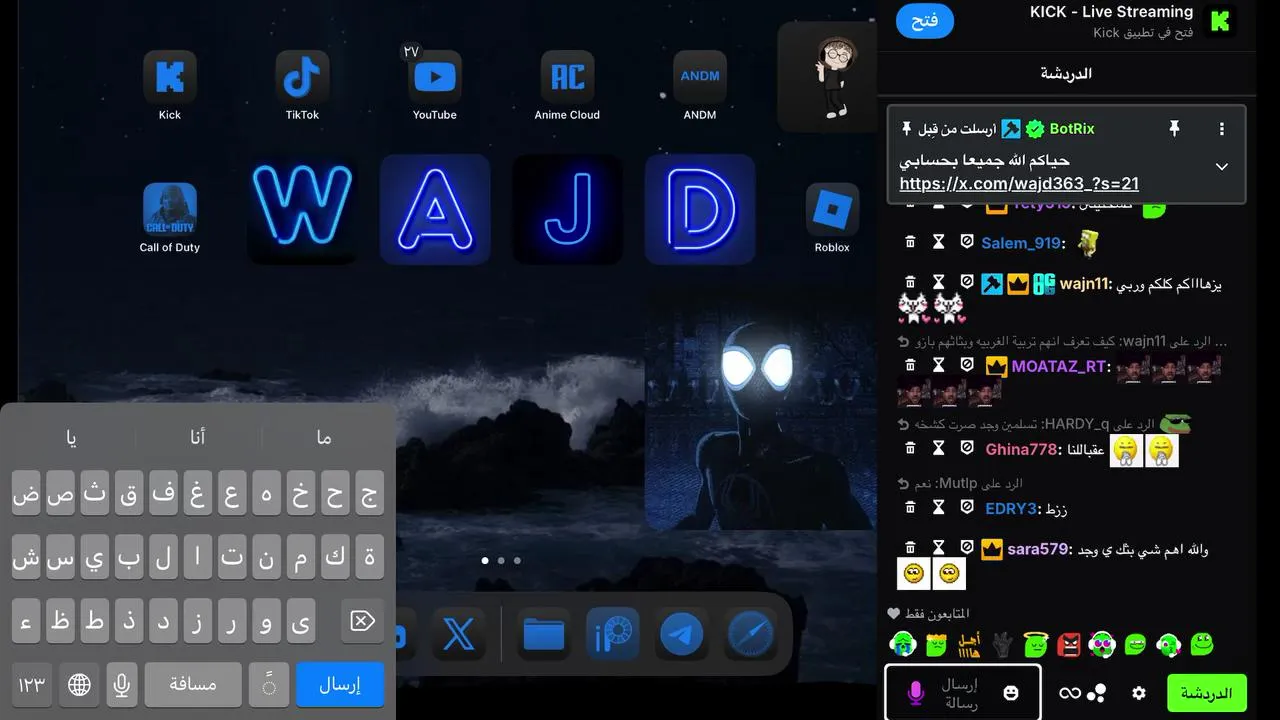Open the Files app in dock
This screenshot has width=1280, height=720.
pos(544,635)
